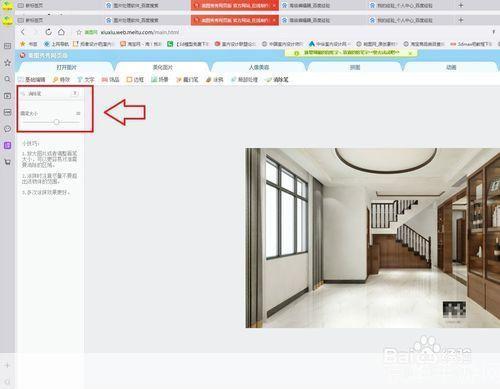Select the 局部处理 local processing tool
This screenshot has width=500, height=389.
pyautogui.click(x=244, y=80)
